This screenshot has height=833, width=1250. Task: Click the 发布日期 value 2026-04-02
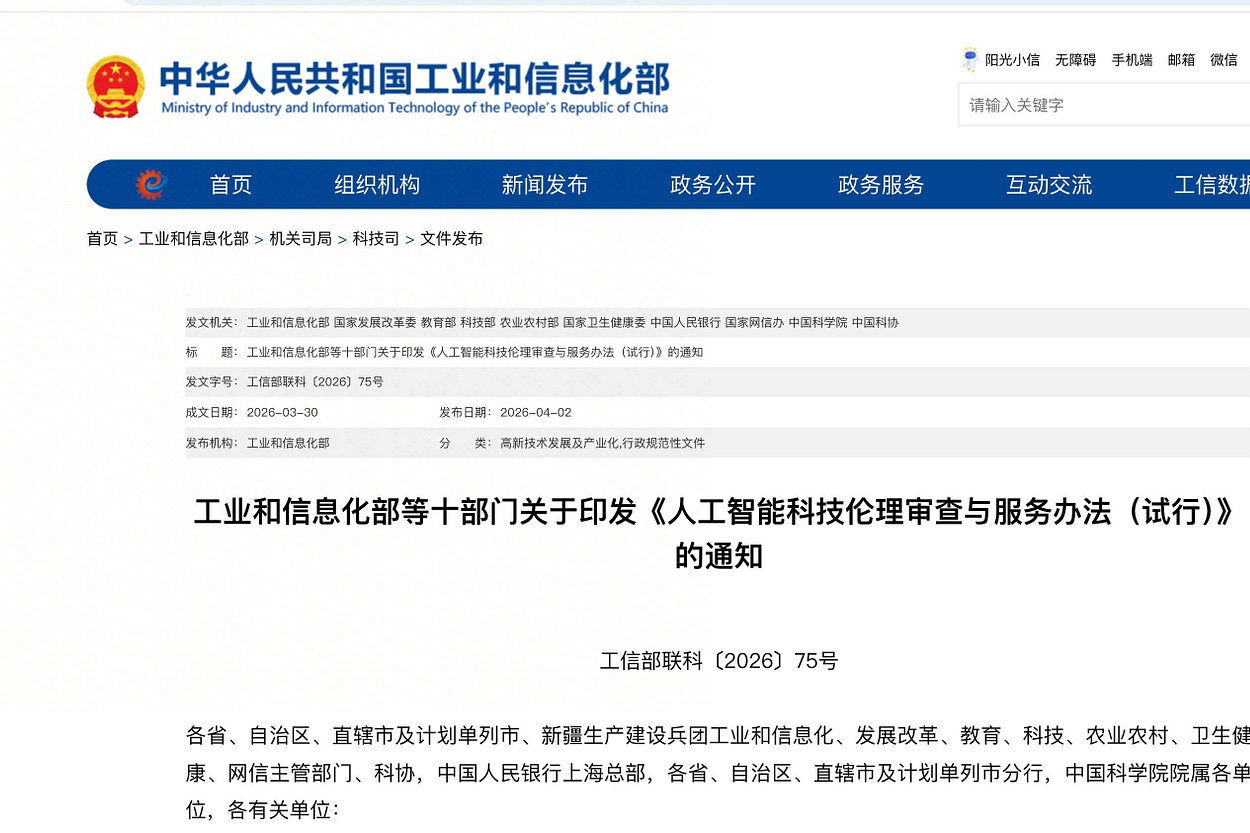pos(535,413)
